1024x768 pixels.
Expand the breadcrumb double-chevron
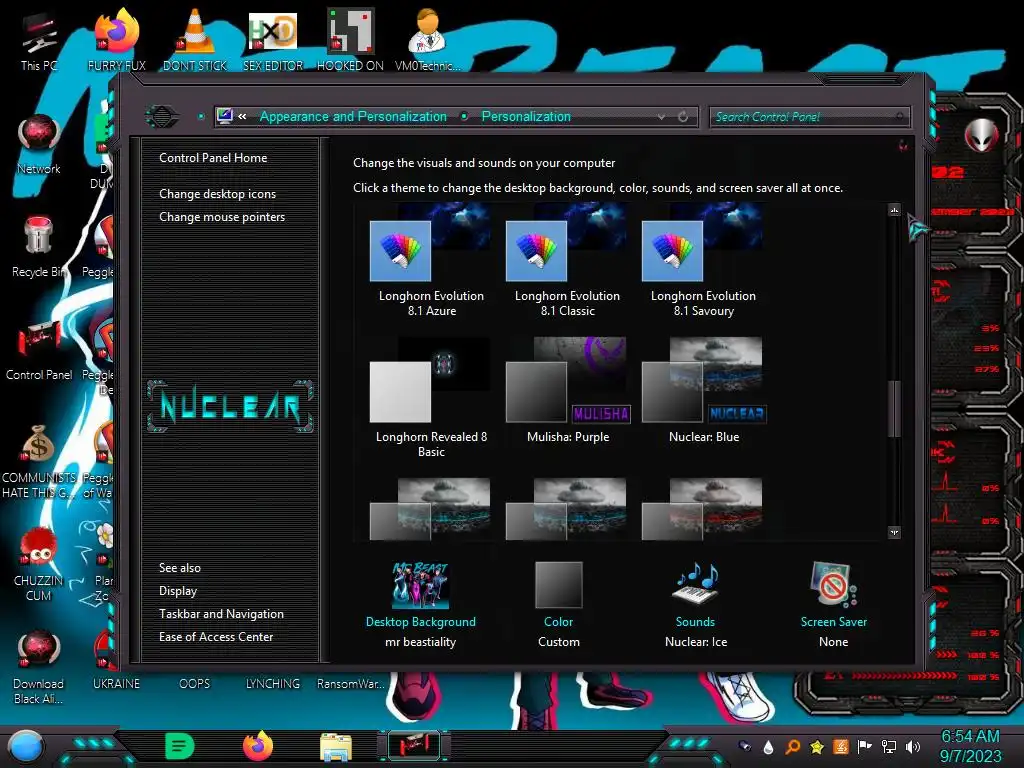pos(242,117)
